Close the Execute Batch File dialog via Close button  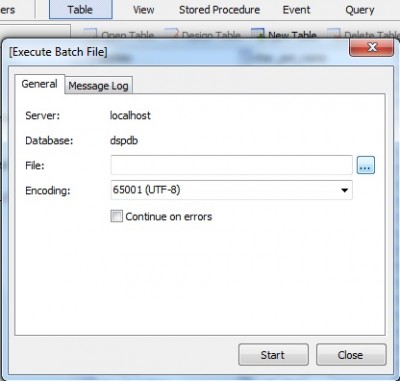click(351, 355)
